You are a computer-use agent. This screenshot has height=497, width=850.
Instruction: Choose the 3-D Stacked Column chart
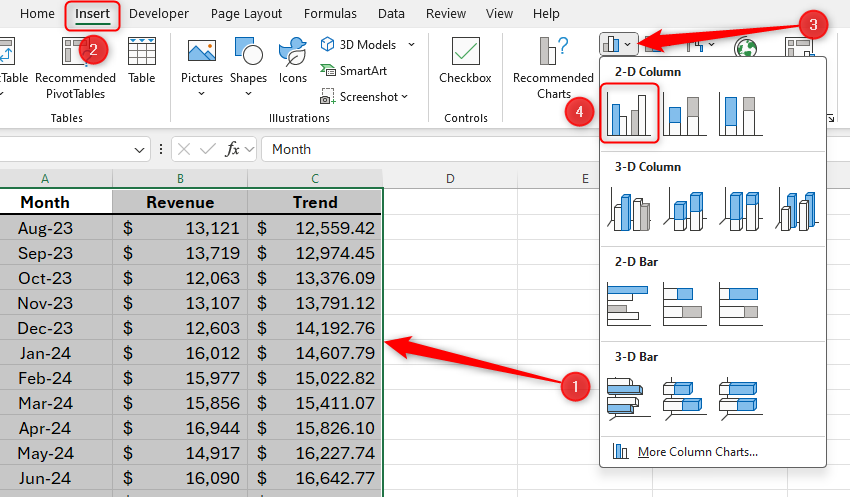click(x=685, y=209)
